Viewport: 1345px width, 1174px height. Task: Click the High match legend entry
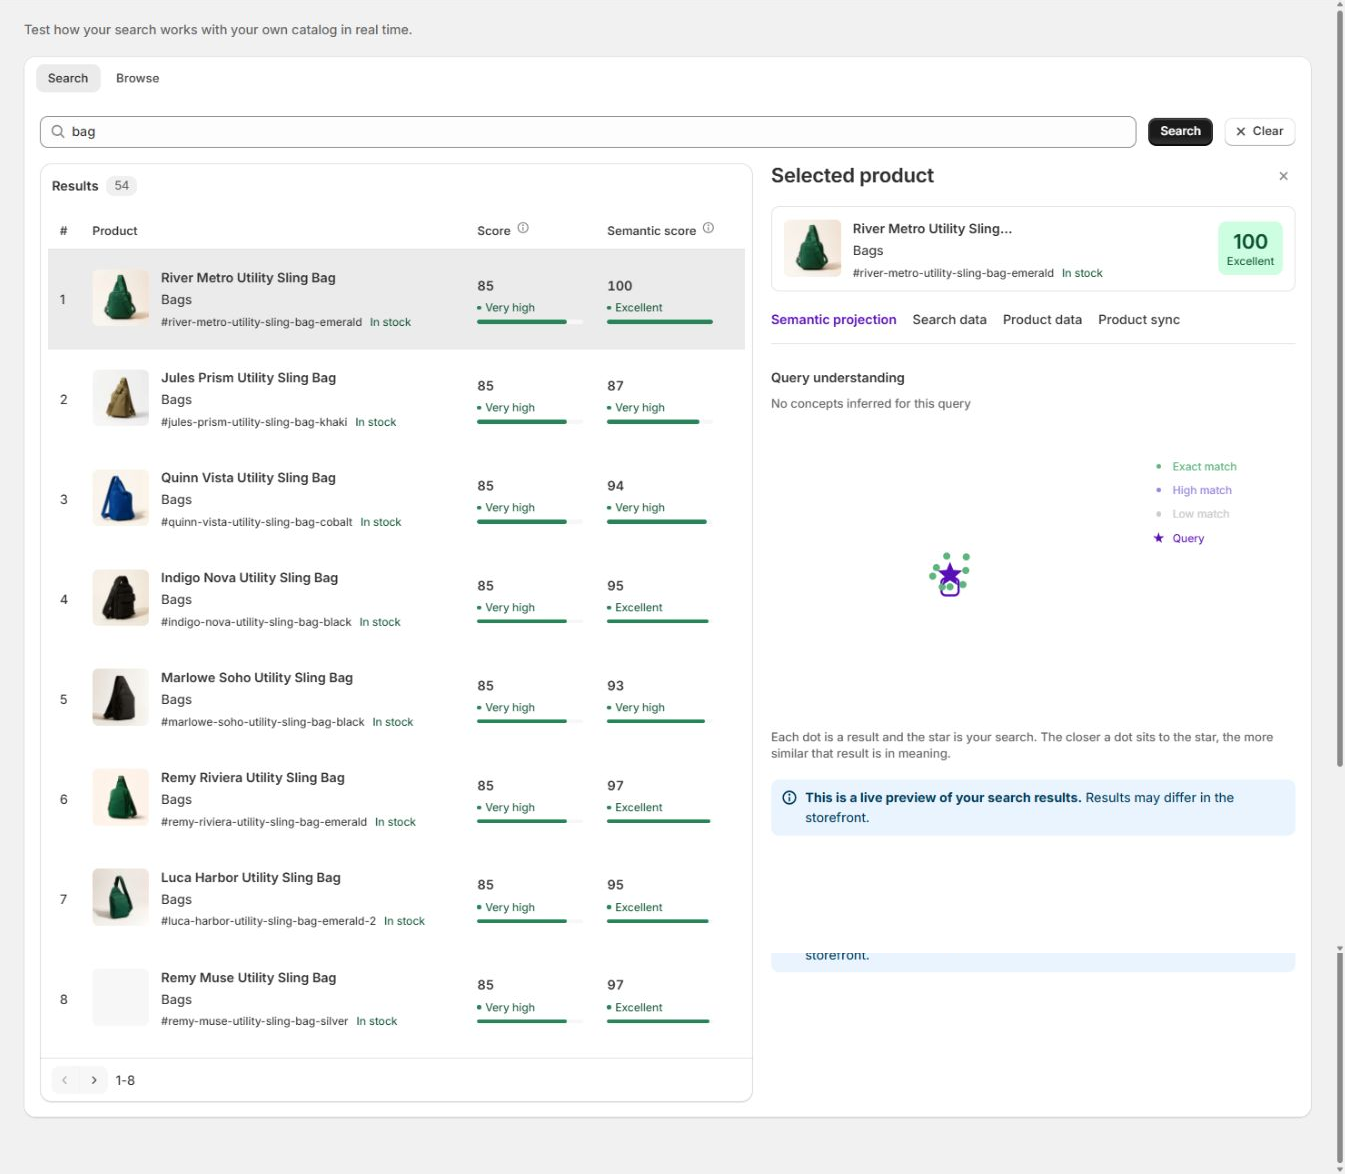tap(1193, 491)
